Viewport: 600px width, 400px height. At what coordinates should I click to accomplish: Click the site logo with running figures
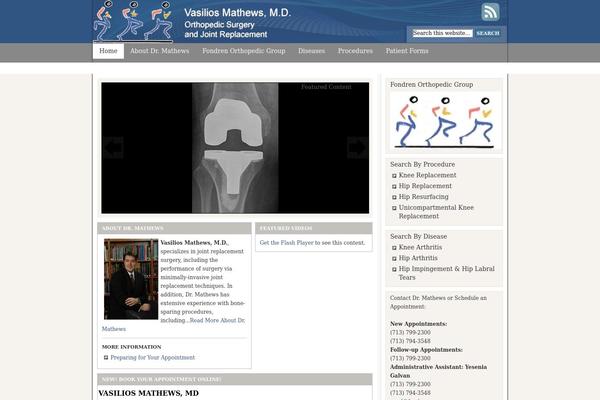tap(135, 22)
